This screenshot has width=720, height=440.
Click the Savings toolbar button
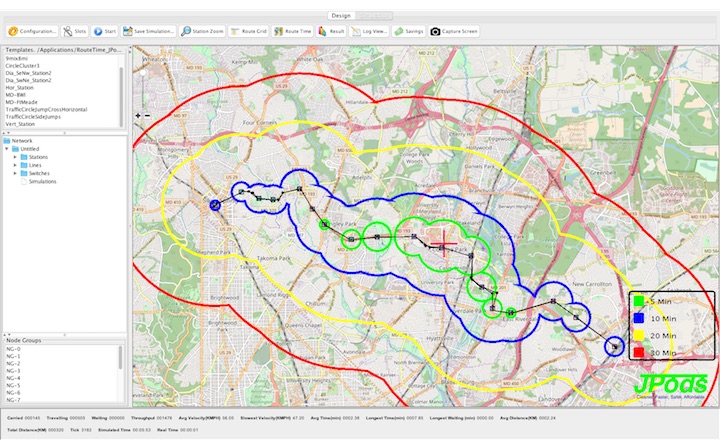(409, 31)
